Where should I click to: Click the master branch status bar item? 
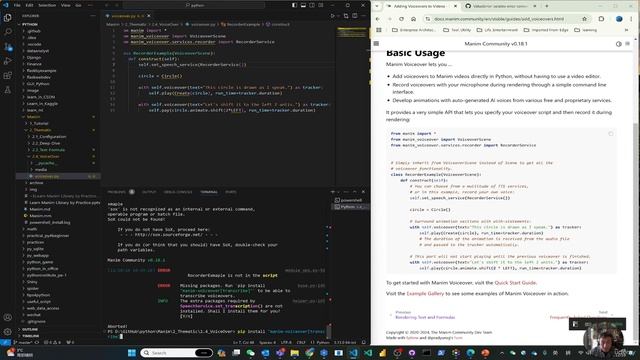click(x=24, y=342)
